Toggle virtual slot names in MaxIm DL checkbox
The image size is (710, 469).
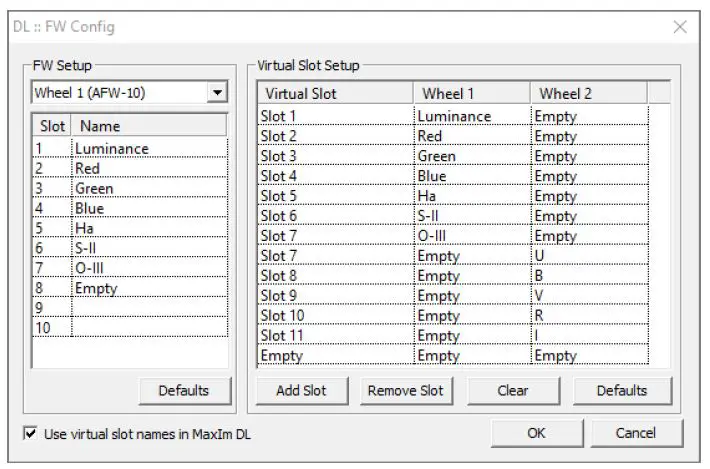[x=31, y=434]
